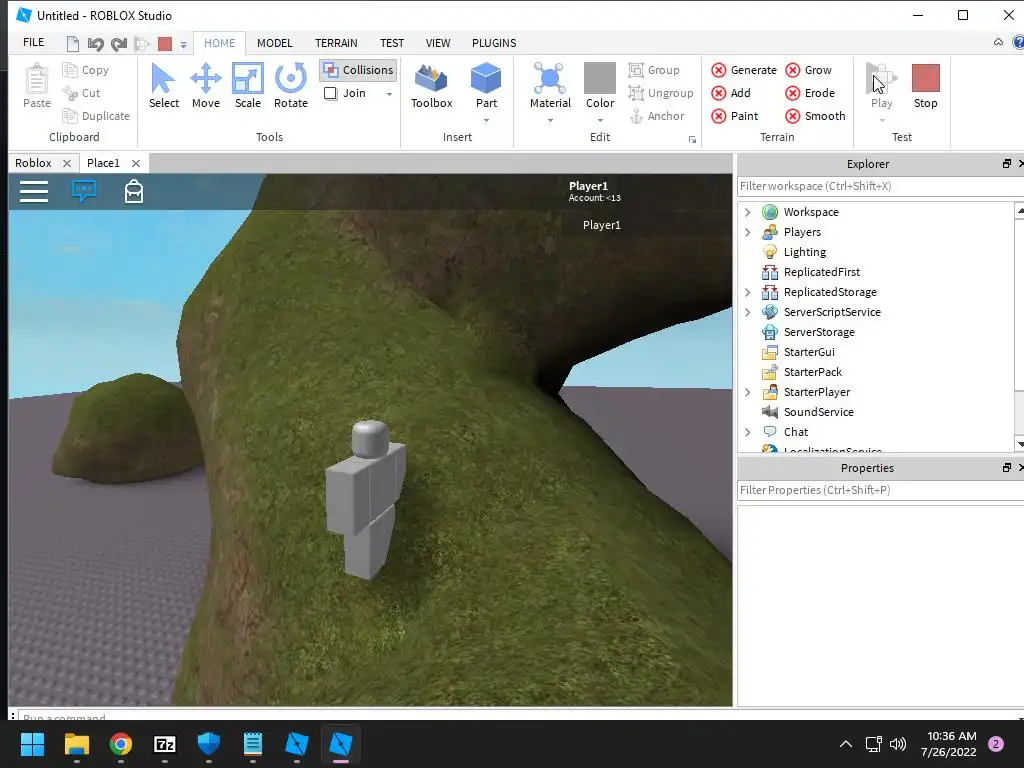Open the in-game chat icon
The height and width of the screenshot is (768, 1024).
[84, 191]
